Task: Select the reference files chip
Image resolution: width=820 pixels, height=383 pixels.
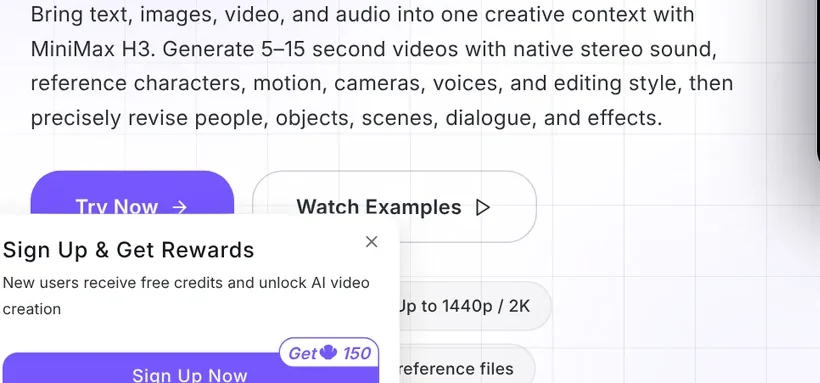Action: tap(468, 365)
